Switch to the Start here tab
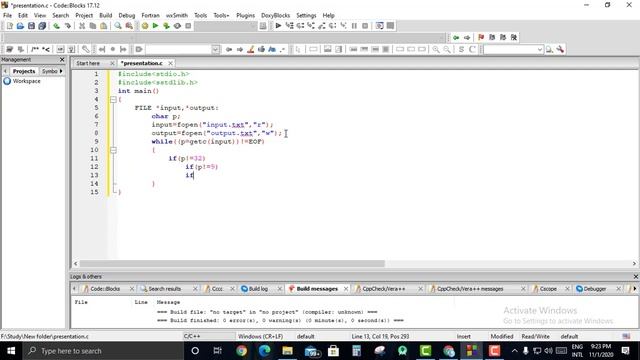640x360 pixels. [x=88, y=63]
